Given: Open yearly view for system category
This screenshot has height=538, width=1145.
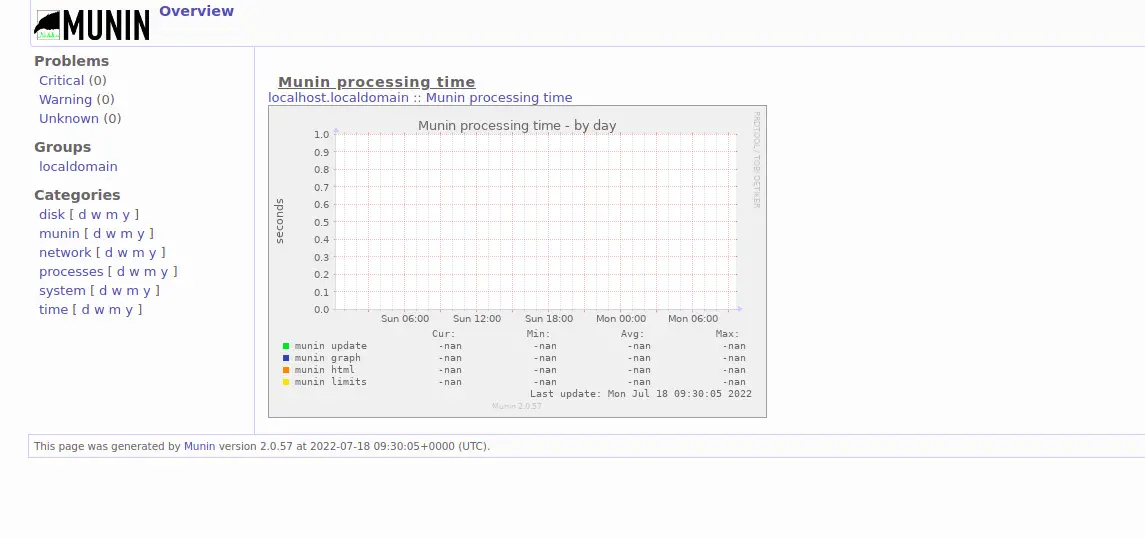Looking at the screenshot, I should click(x=147, y=291).
